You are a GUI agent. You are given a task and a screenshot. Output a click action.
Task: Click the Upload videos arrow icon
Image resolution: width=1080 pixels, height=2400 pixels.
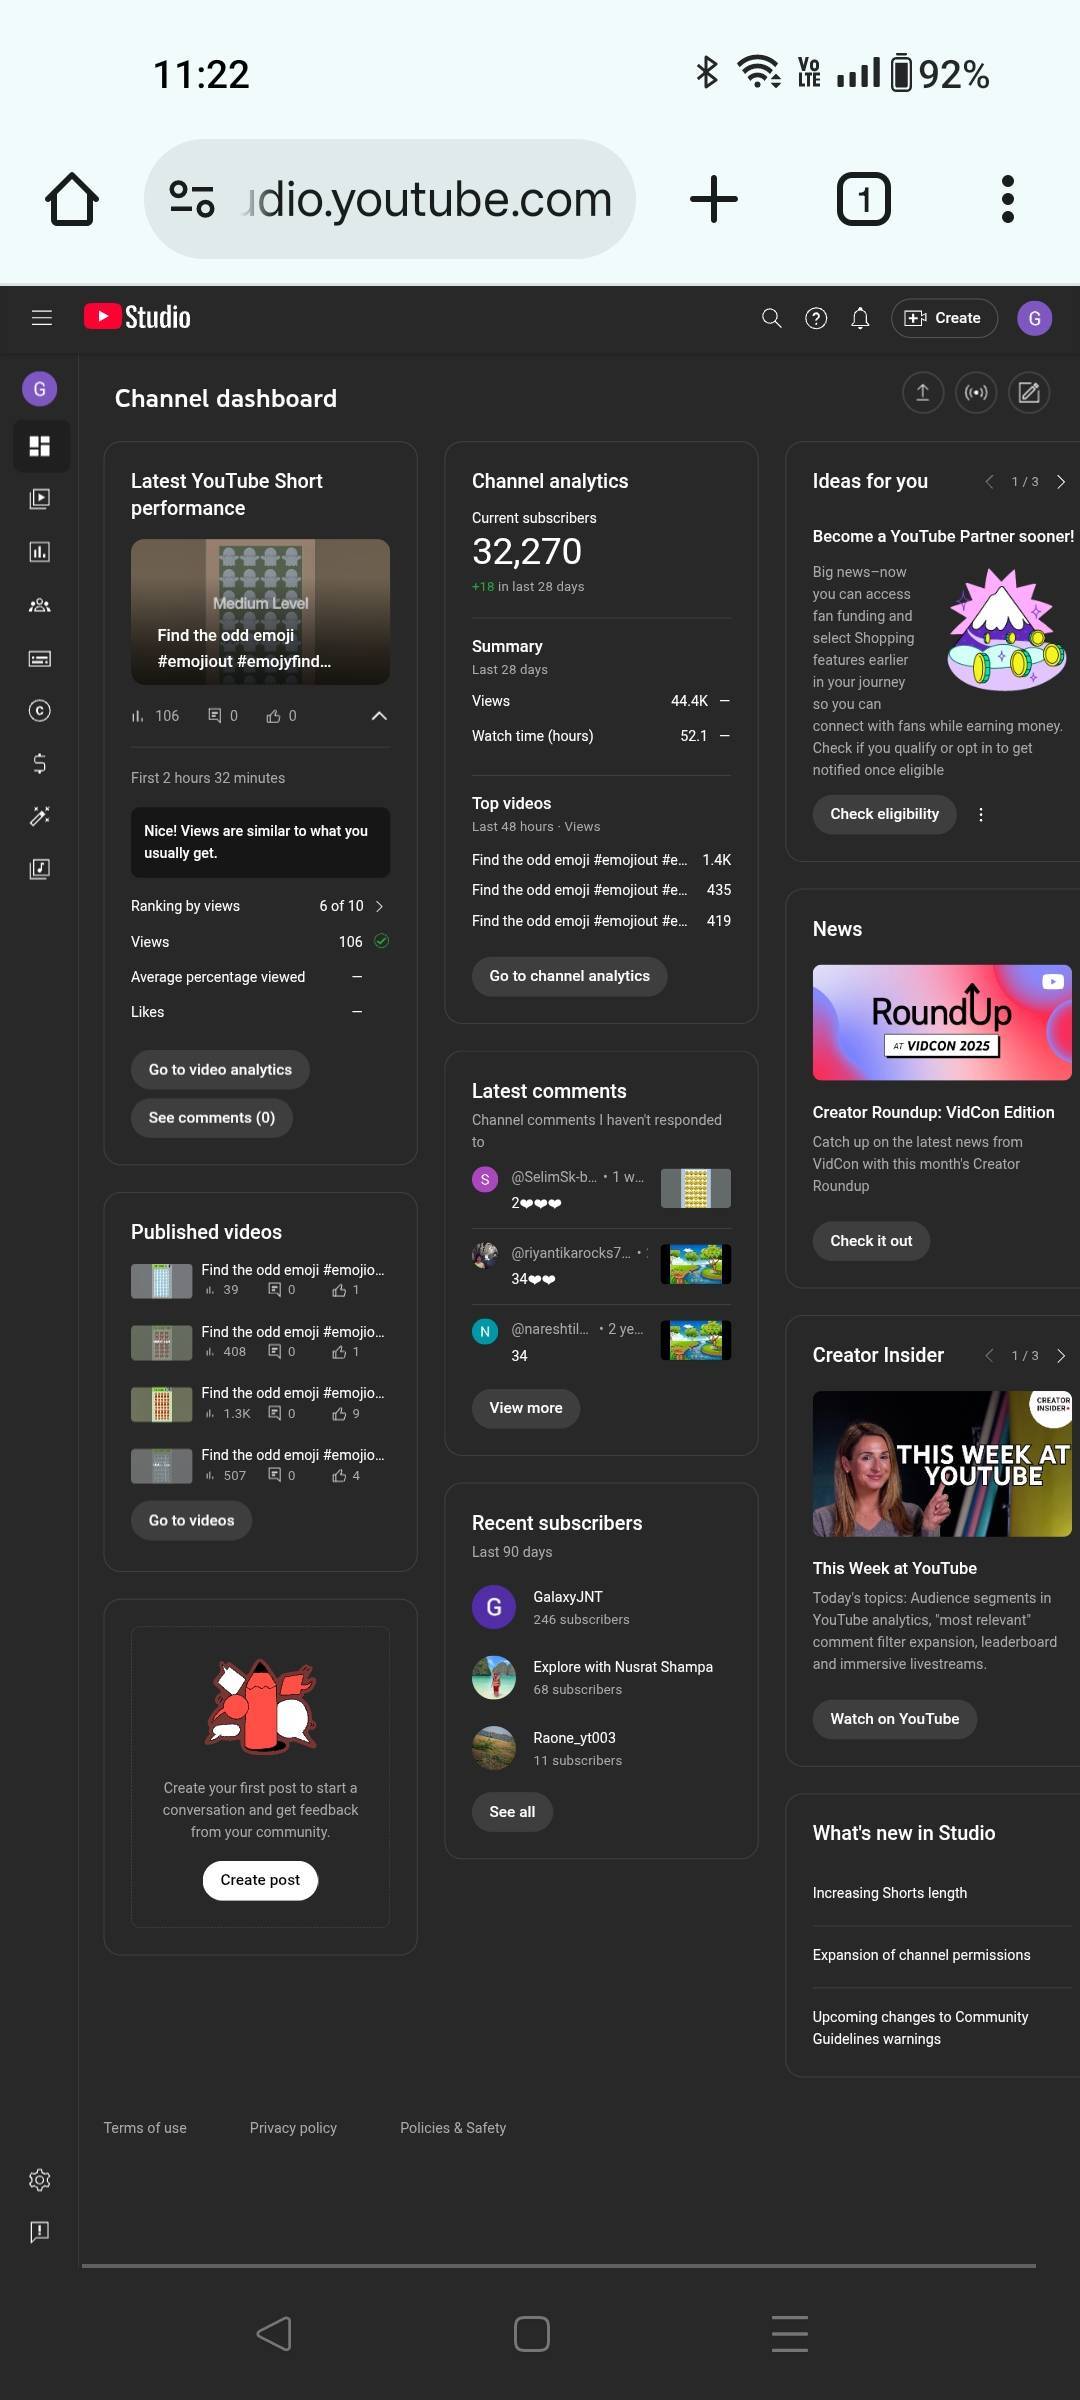click(x=923, y=393)
